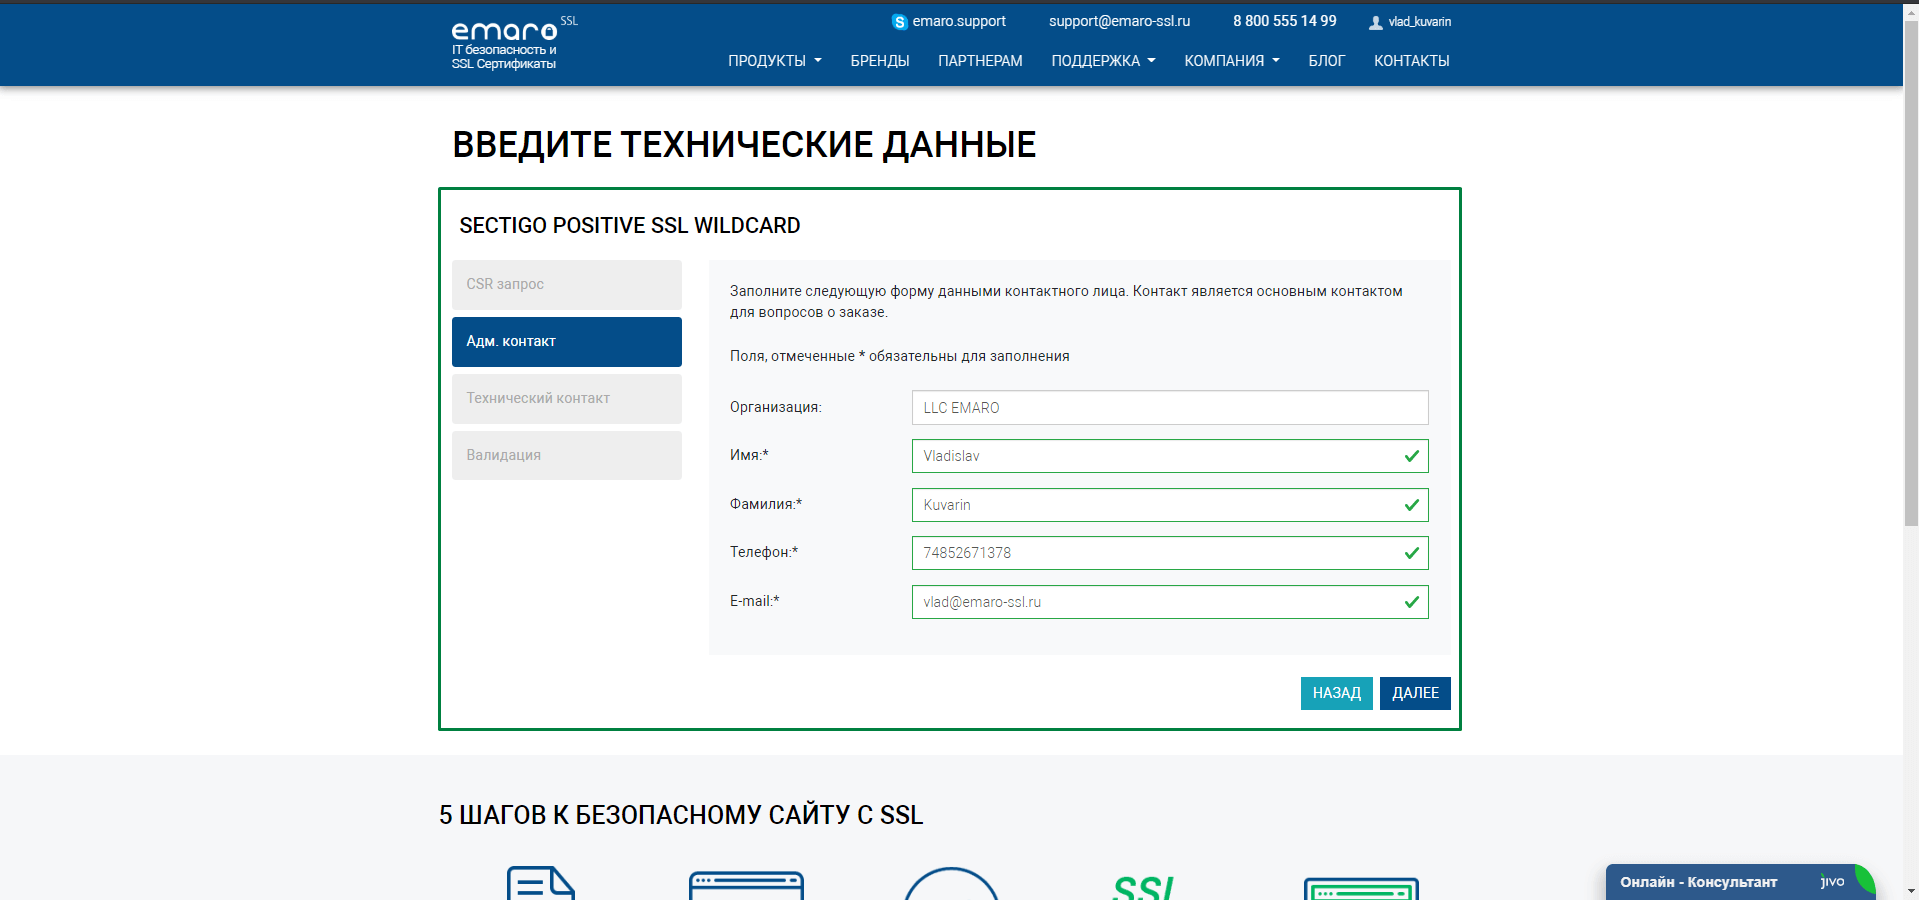Select the Технический контакт step tab

tap(567, 399)
